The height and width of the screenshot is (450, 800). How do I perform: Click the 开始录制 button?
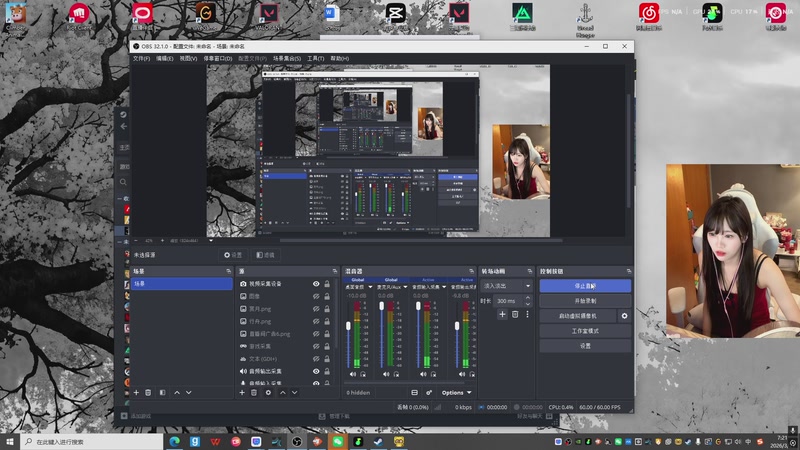click(x=585, y=300)
